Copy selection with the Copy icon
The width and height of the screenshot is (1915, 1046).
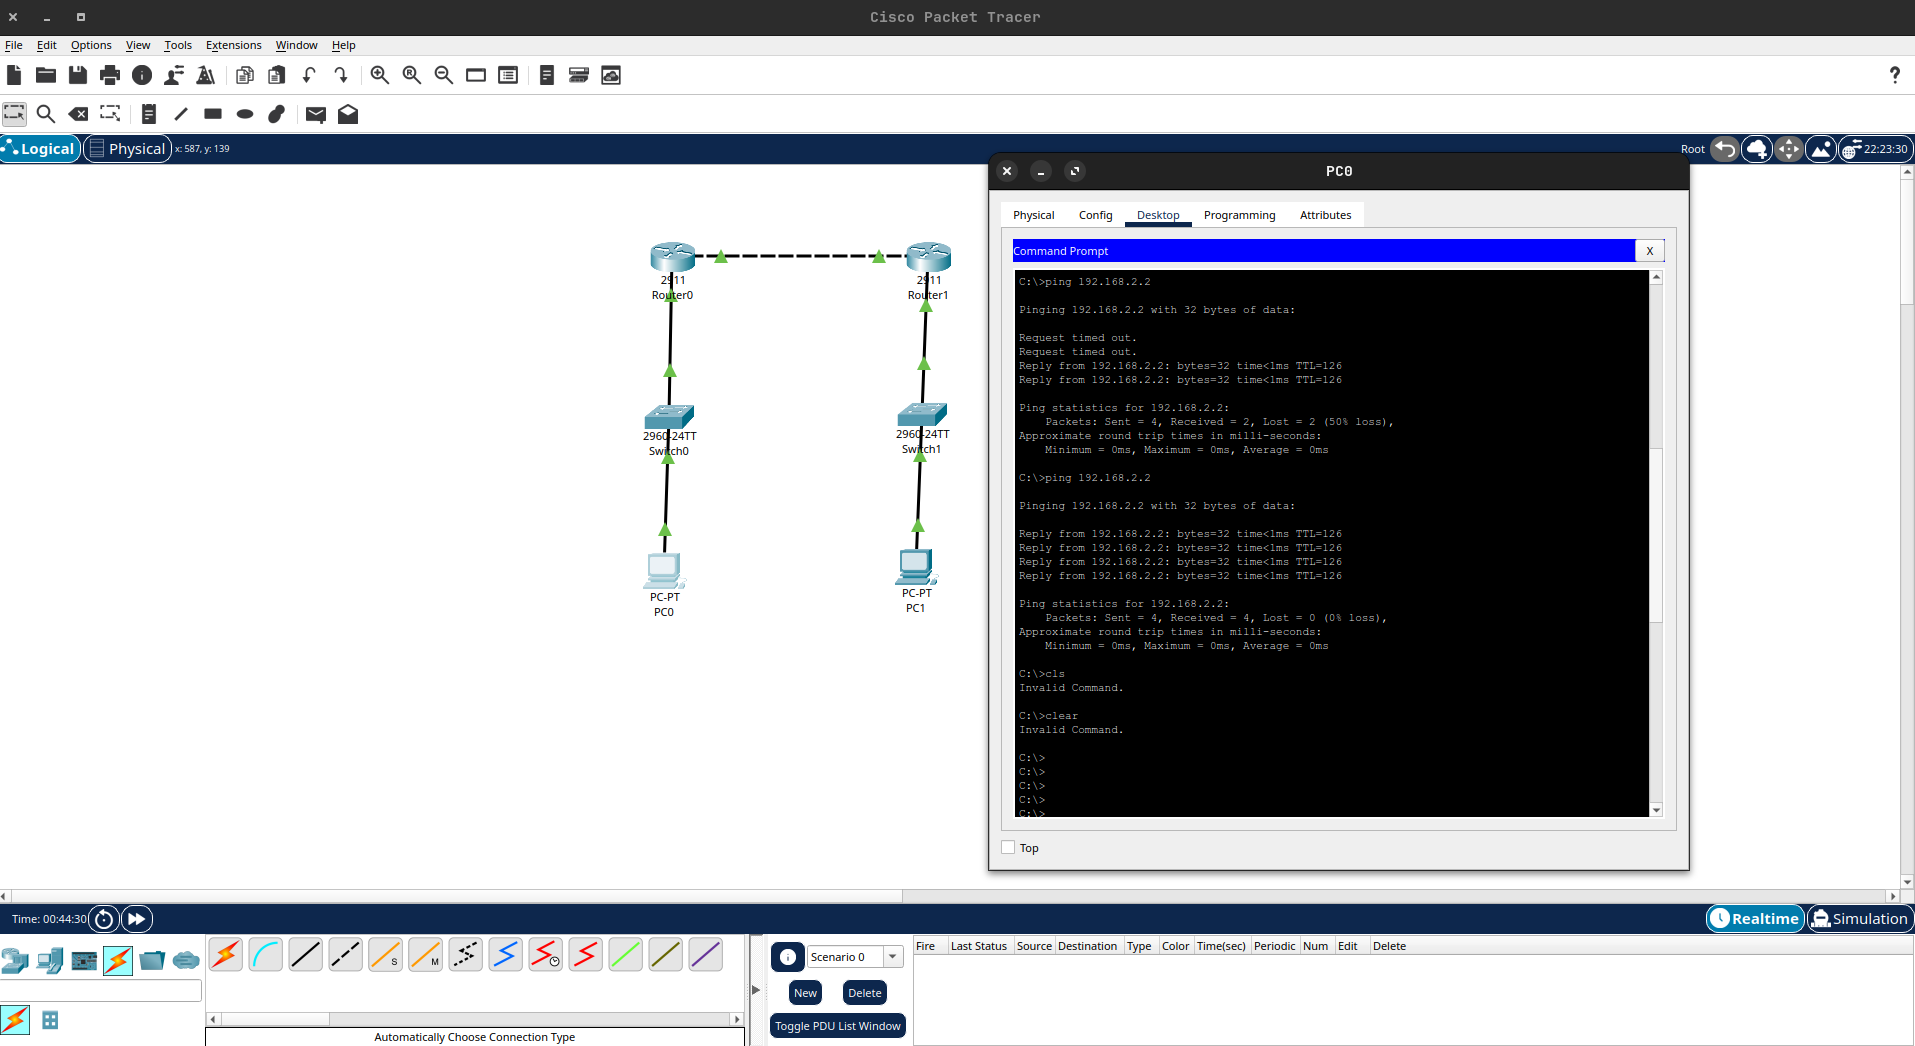(245, 75)
